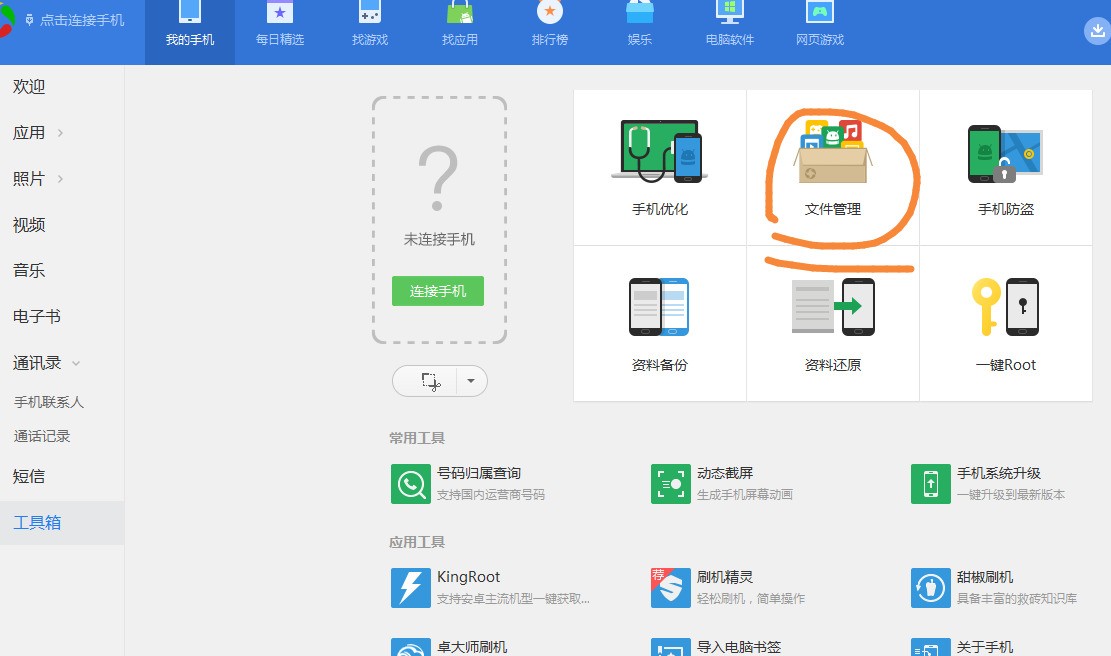
Task: Open the 手机优化 phone optimization tool
Action: click(x=660, y=168)
